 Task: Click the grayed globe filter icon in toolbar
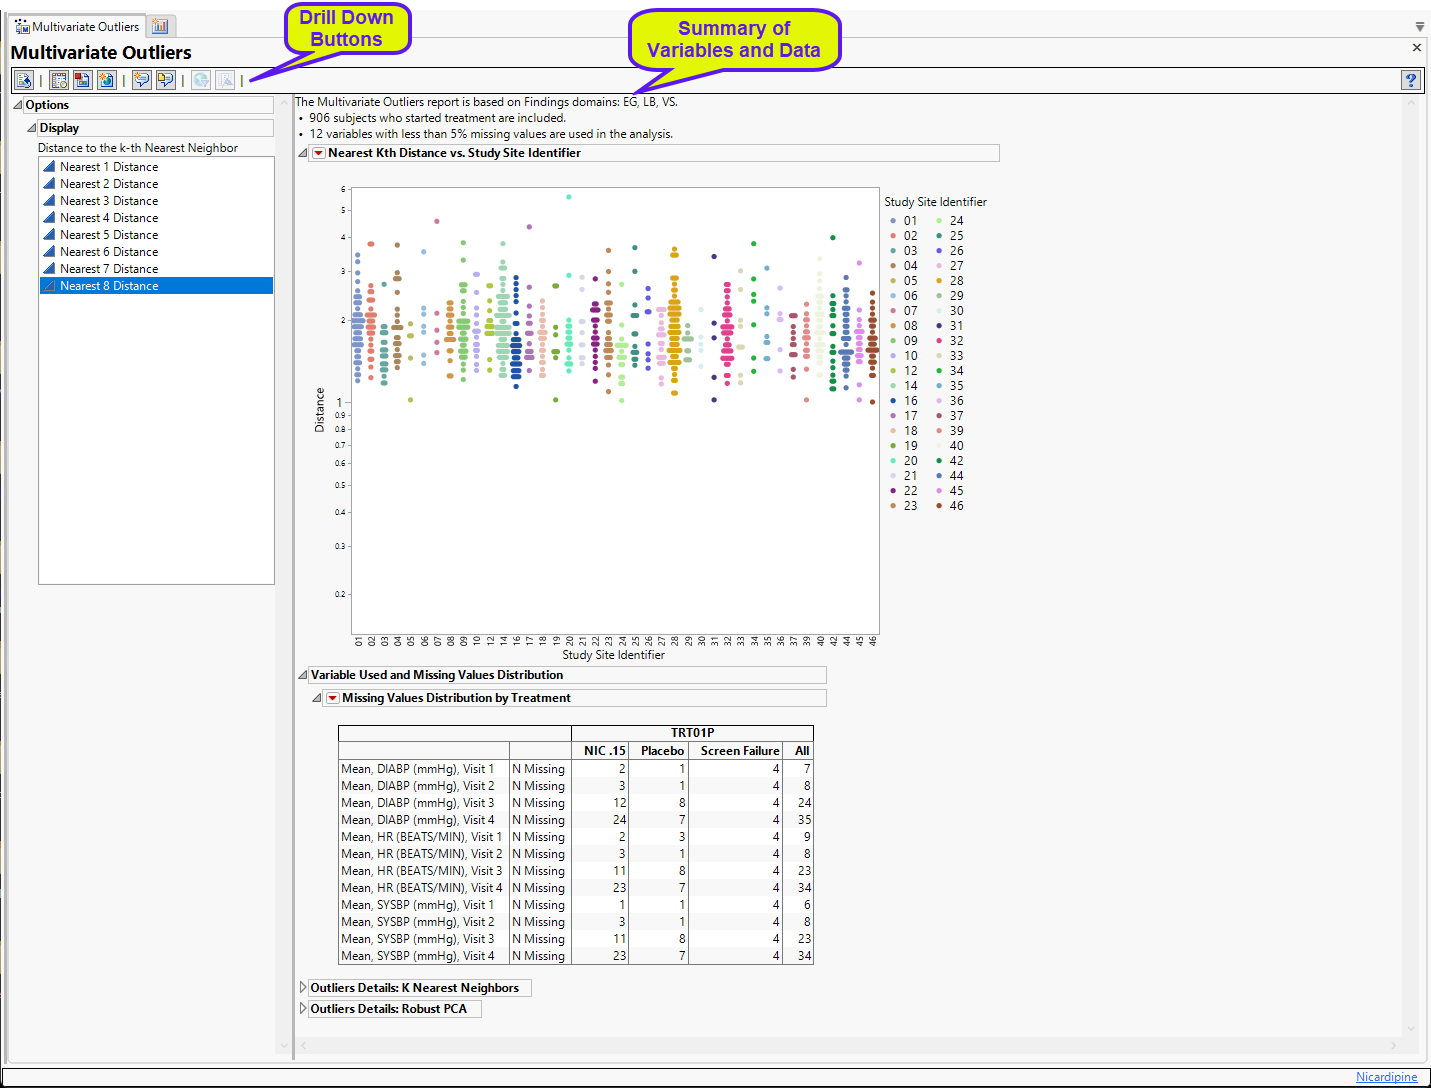[x=201, y=80]
